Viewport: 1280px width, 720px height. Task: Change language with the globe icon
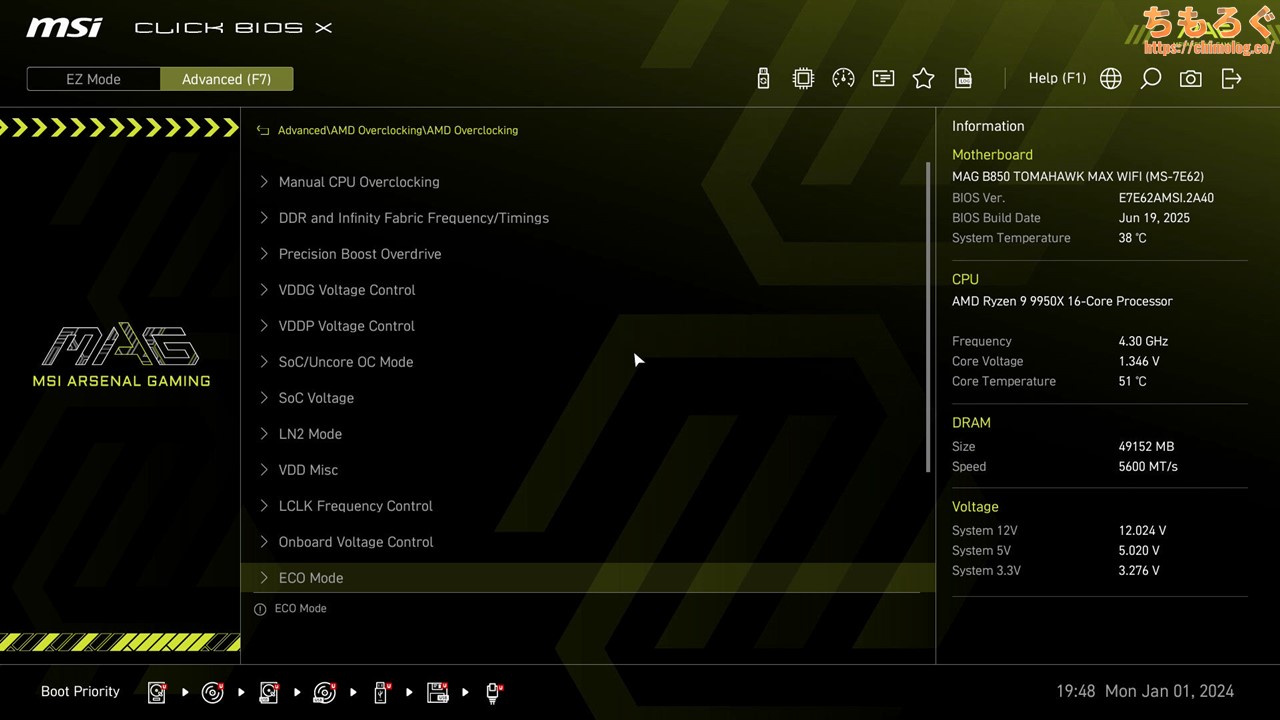tap(1110, 79)
